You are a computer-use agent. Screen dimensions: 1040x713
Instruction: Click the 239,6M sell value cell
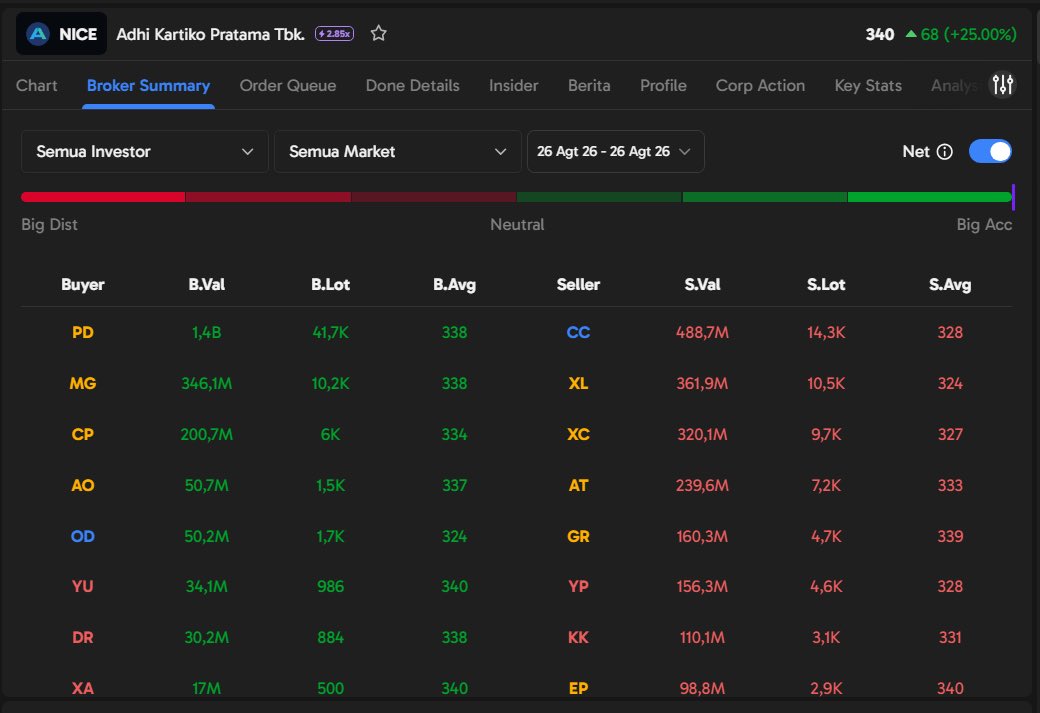(702, 486)
